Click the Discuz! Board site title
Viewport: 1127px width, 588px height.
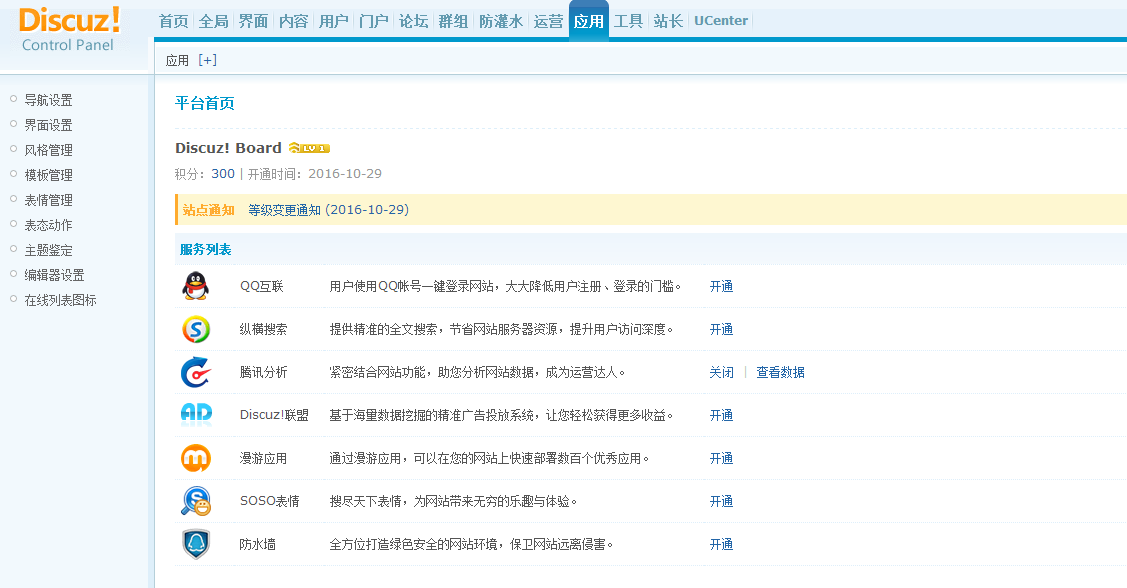(229, 148)
